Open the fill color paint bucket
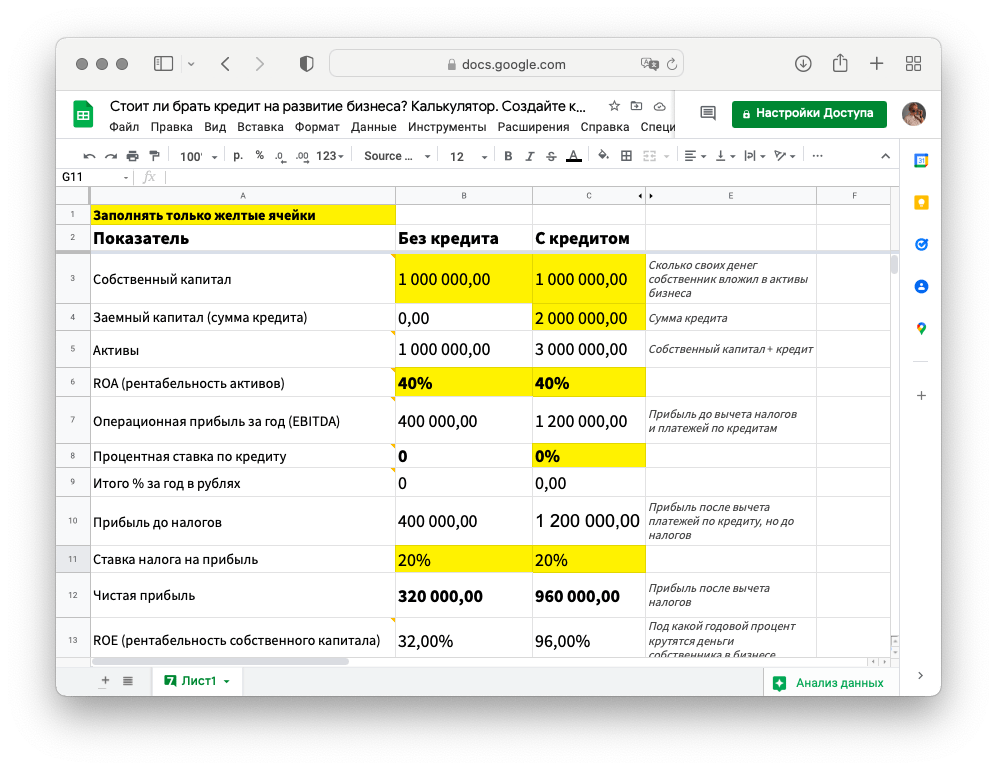The height and width of the screenshot is (770, 997). point(602,156)
